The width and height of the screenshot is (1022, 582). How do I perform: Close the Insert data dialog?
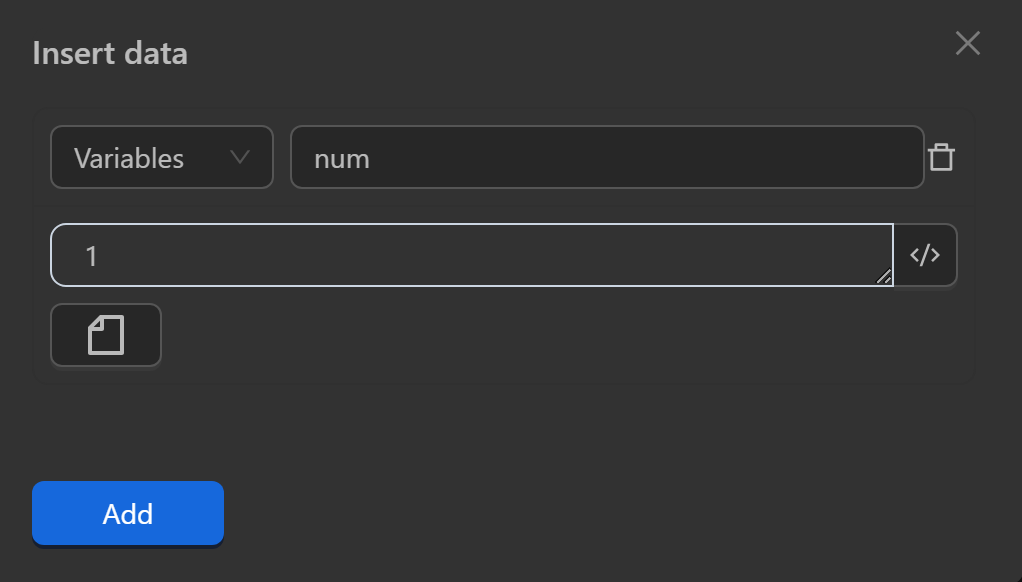(967, 43)
